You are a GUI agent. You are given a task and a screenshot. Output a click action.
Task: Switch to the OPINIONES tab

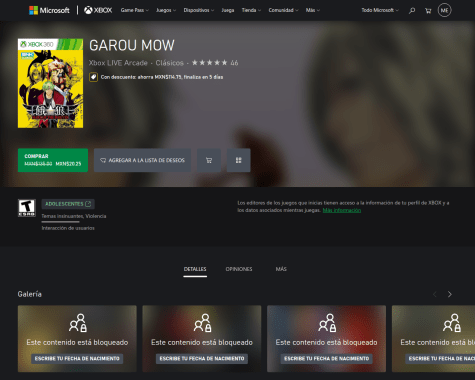tap(239, 269)
